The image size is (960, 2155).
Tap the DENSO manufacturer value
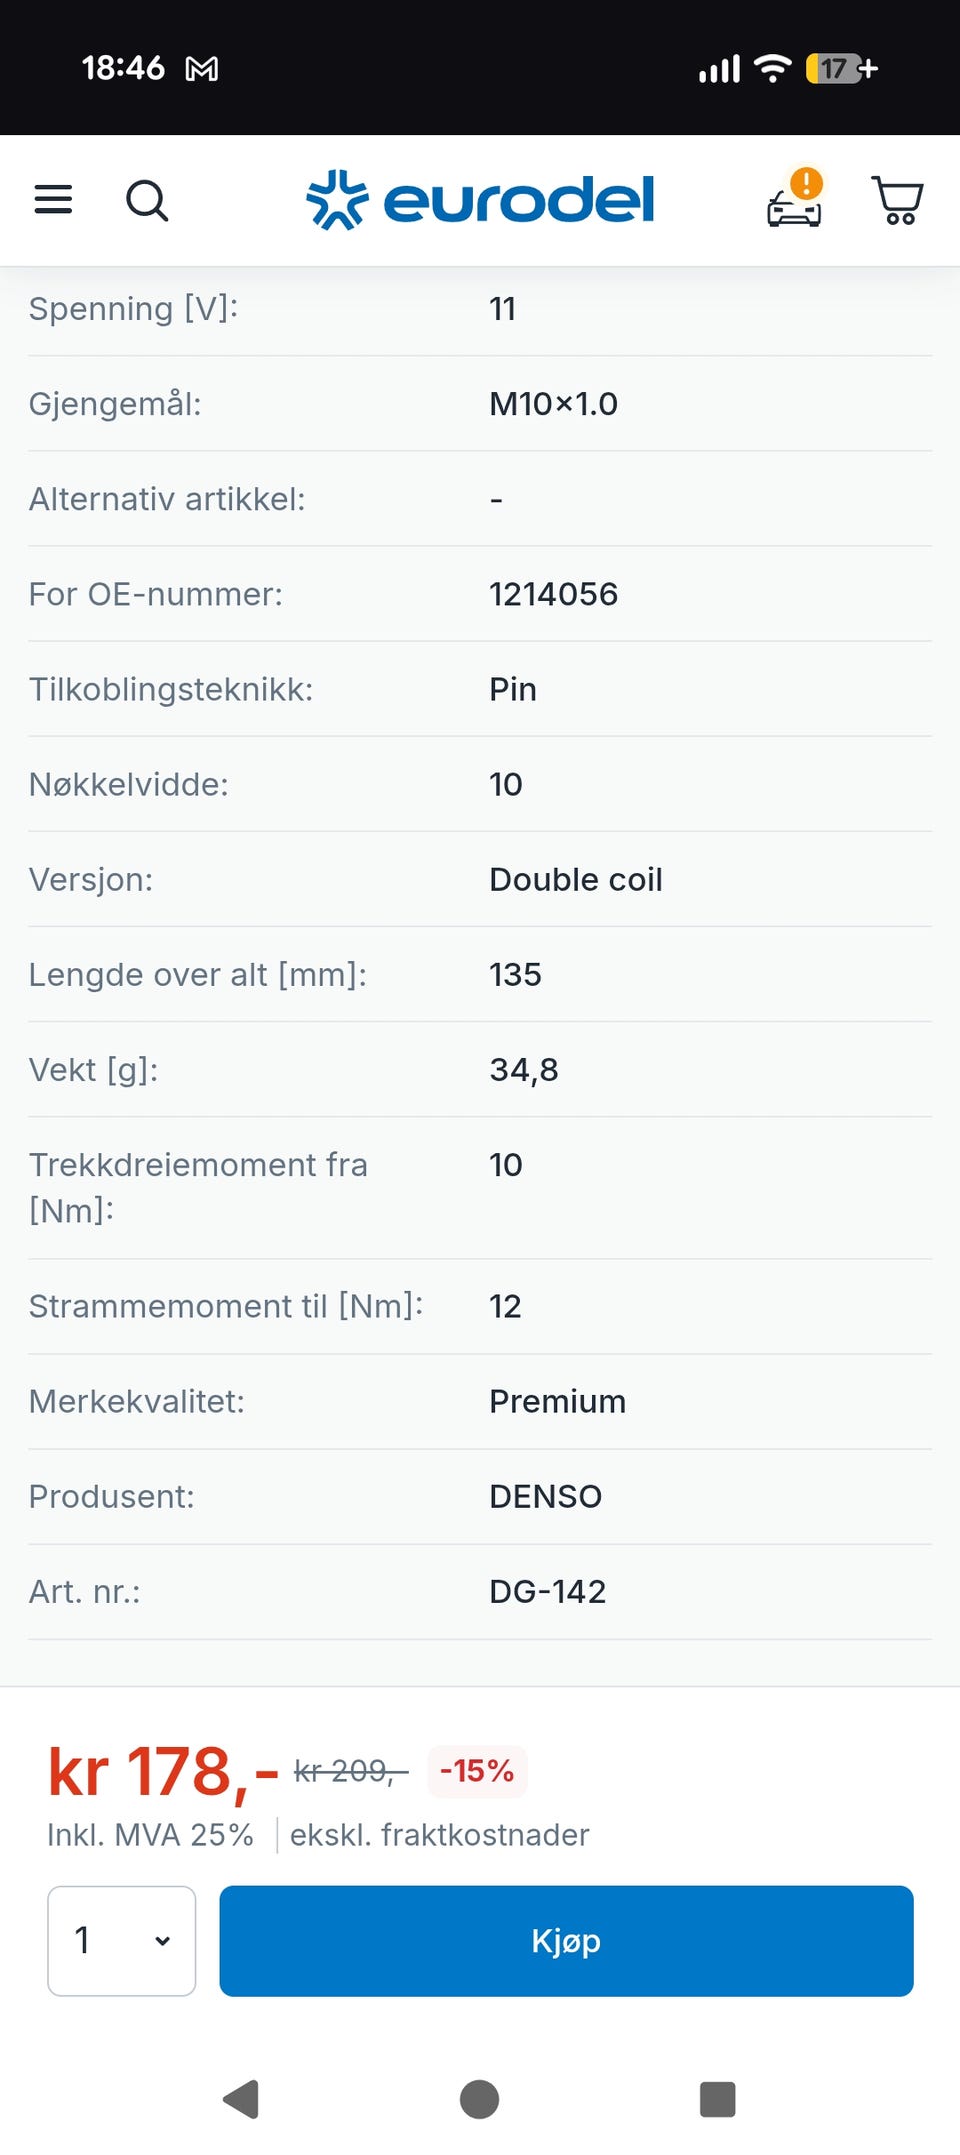click(545, 1496)
